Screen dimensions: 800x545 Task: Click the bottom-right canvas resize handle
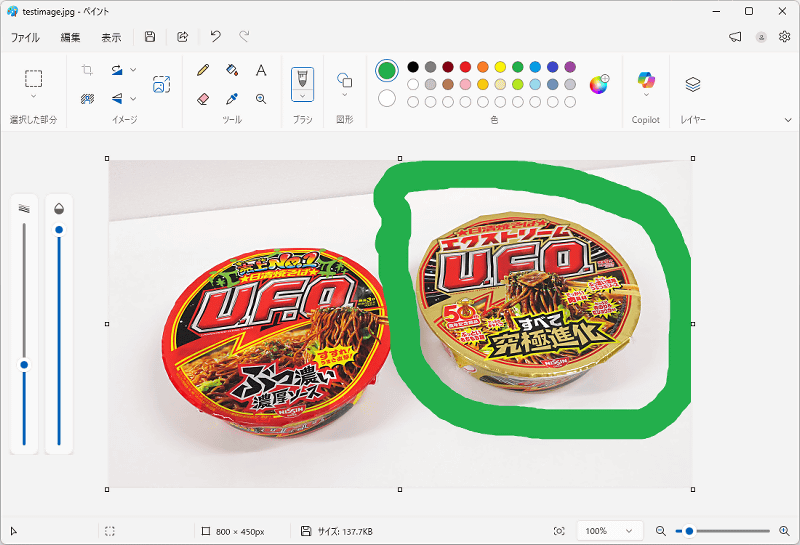(693, 489)
